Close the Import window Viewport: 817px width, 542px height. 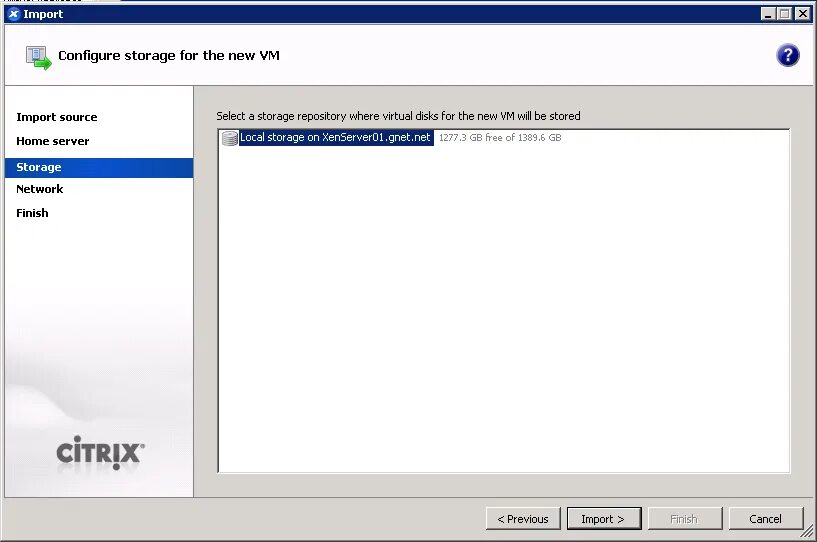802,14
